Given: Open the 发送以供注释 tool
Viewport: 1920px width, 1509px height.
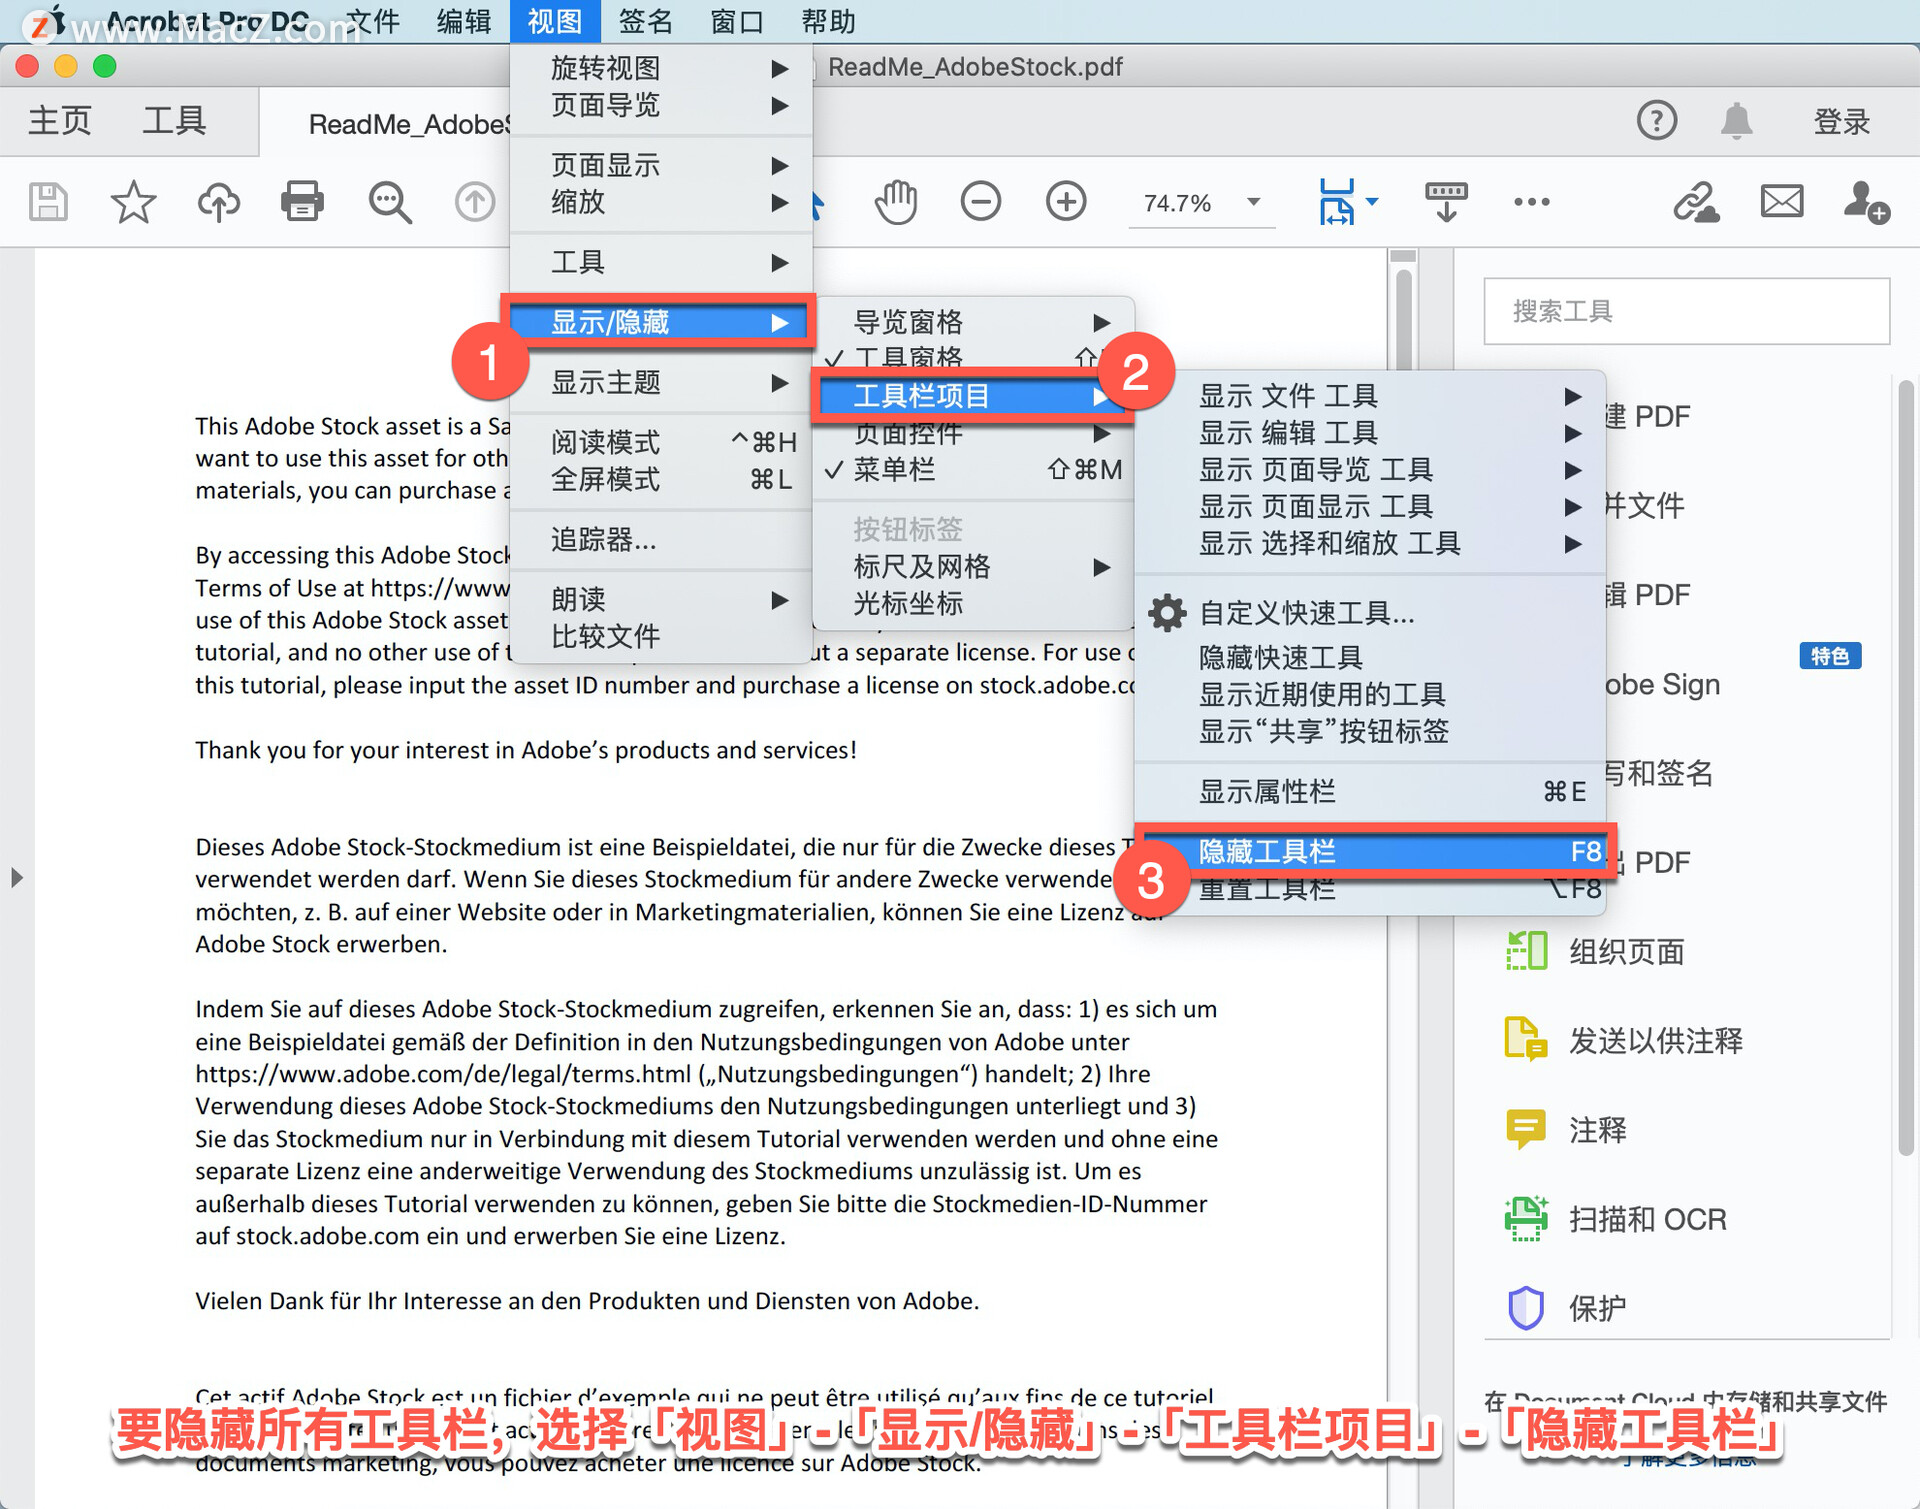Looking at the screenshot, I should tap(1625, 1041).
